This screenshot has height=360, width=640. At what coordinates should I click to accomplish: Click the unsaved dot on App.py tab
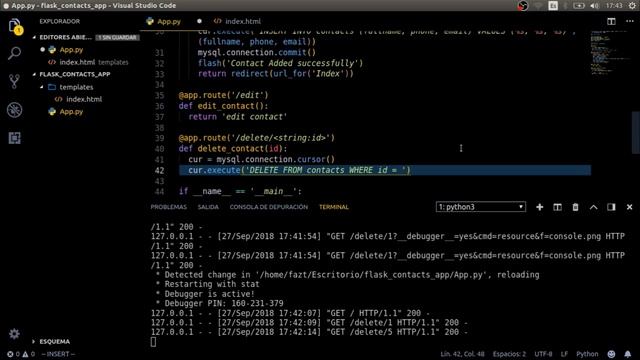(199, 21)
